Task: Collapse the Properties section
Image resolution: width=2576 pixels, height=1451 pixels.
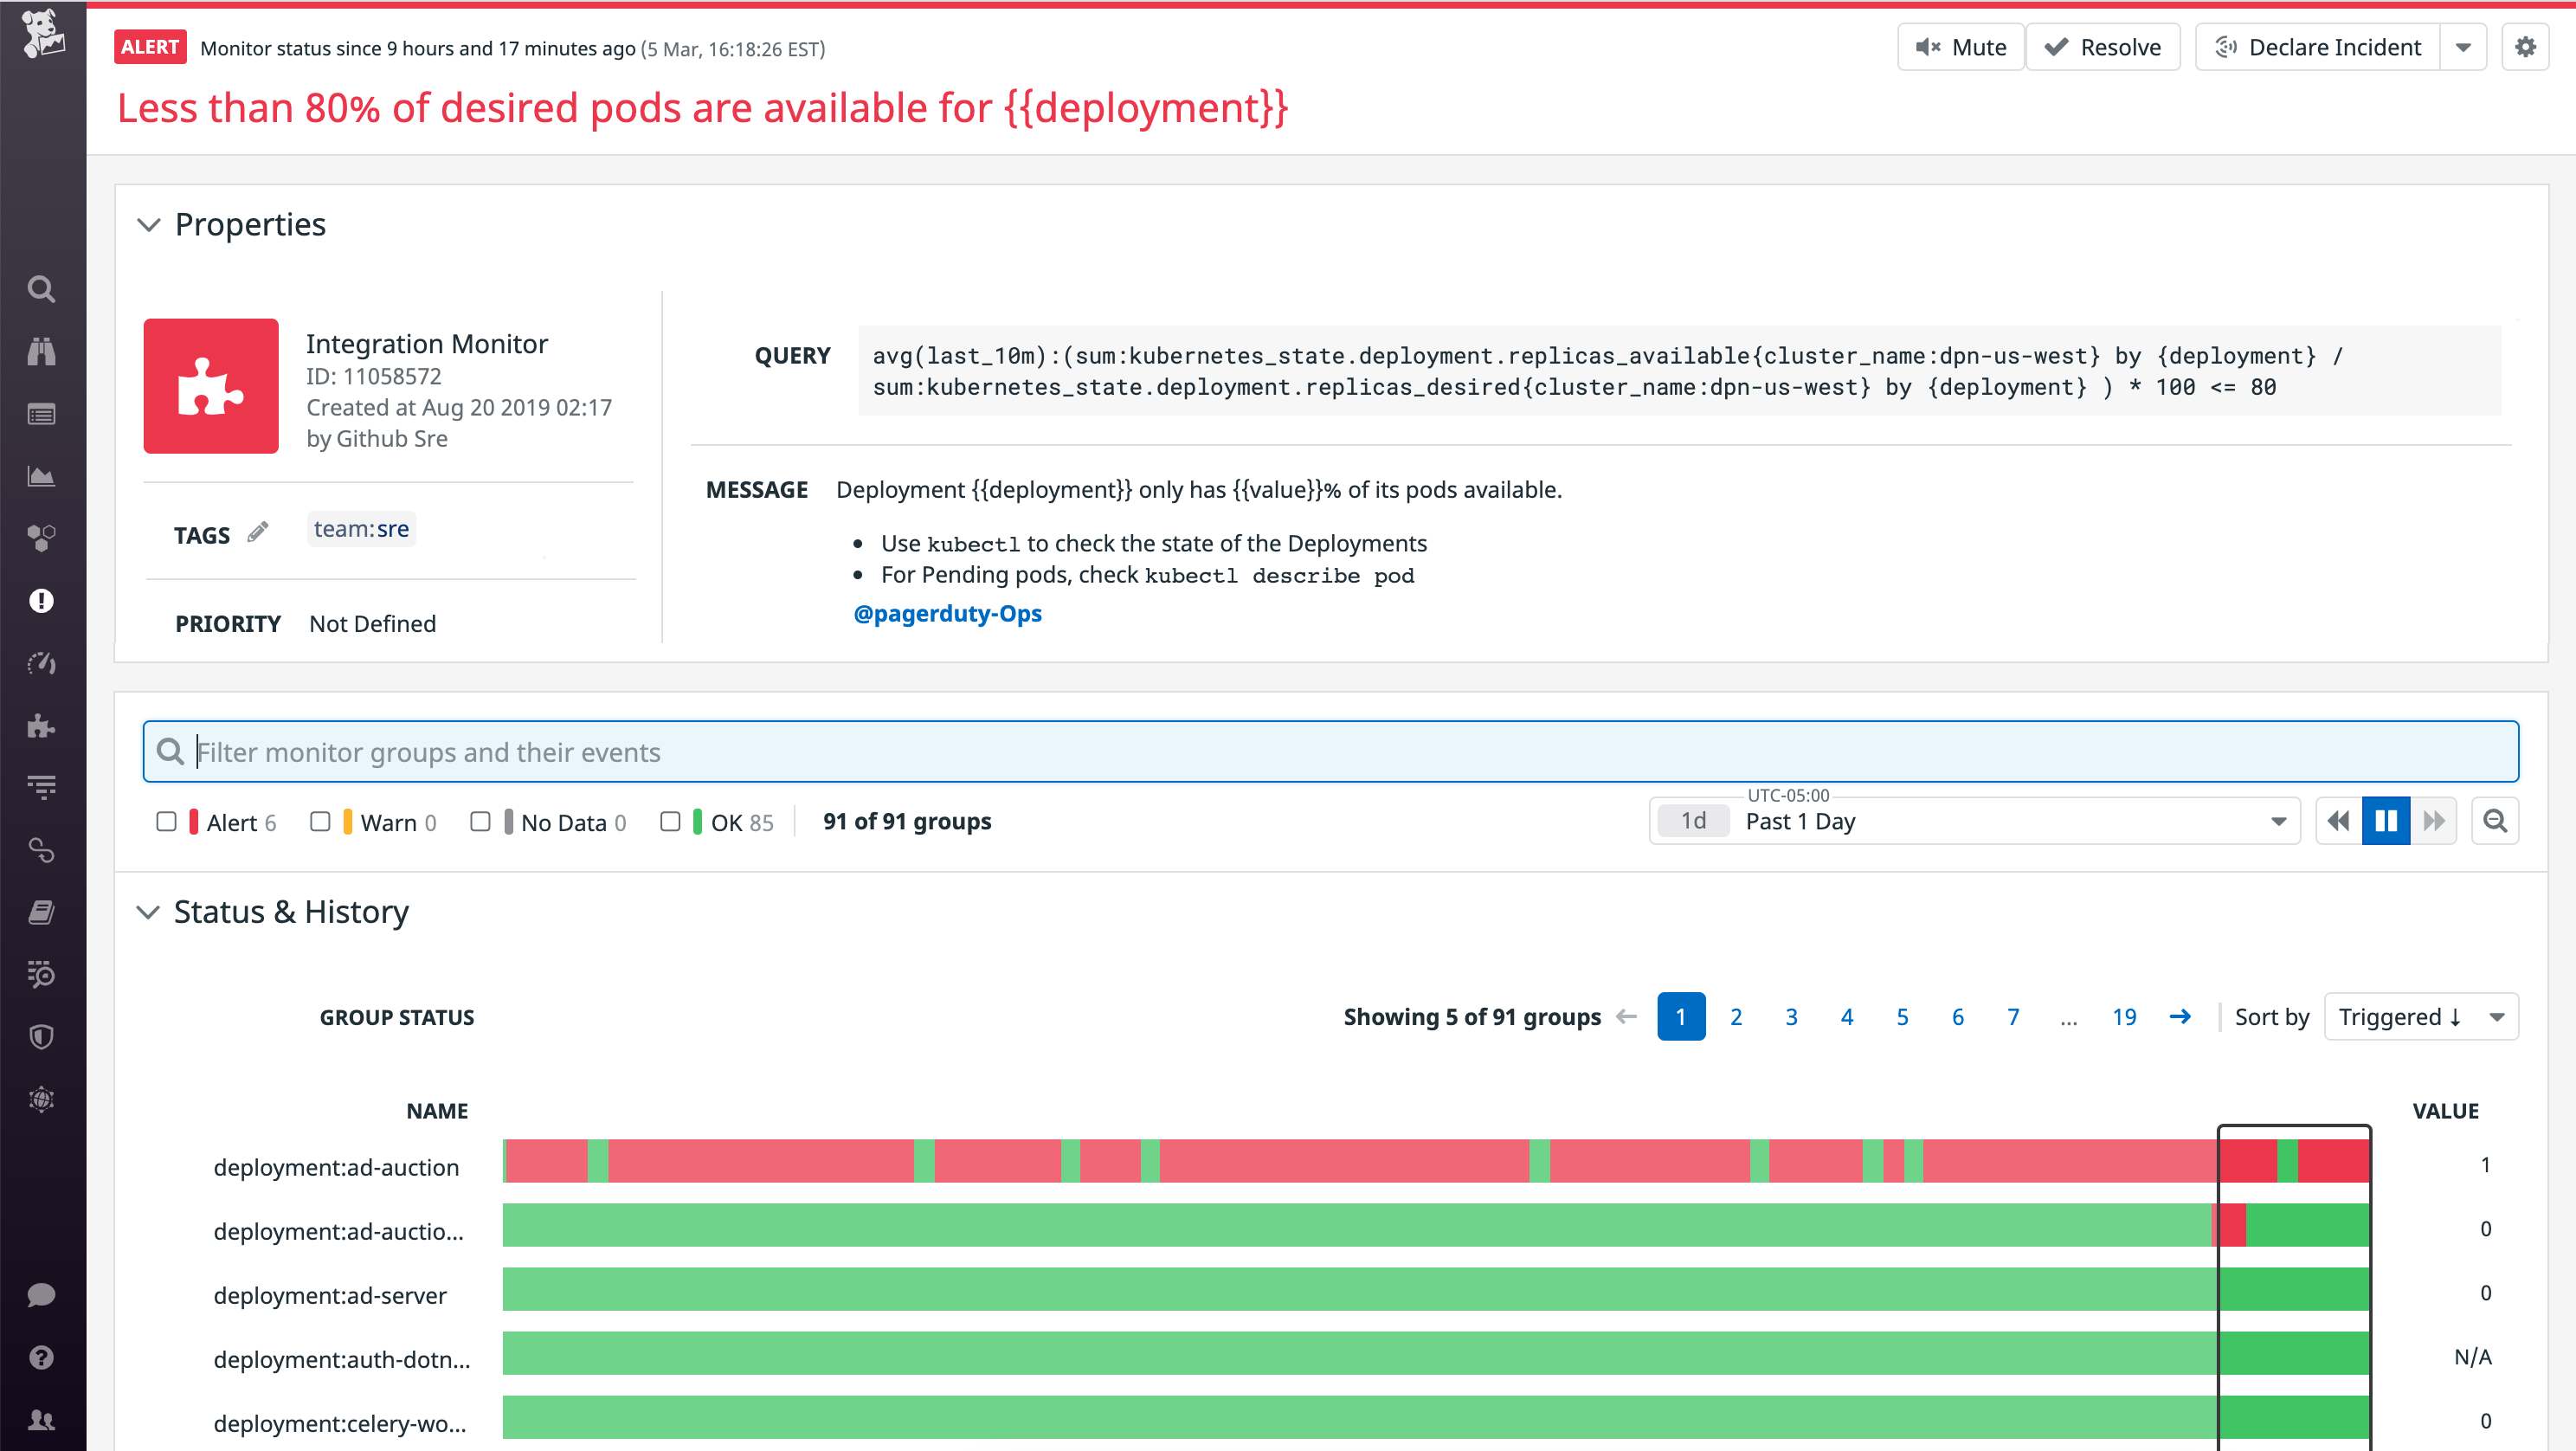Action: click(149, 225)
